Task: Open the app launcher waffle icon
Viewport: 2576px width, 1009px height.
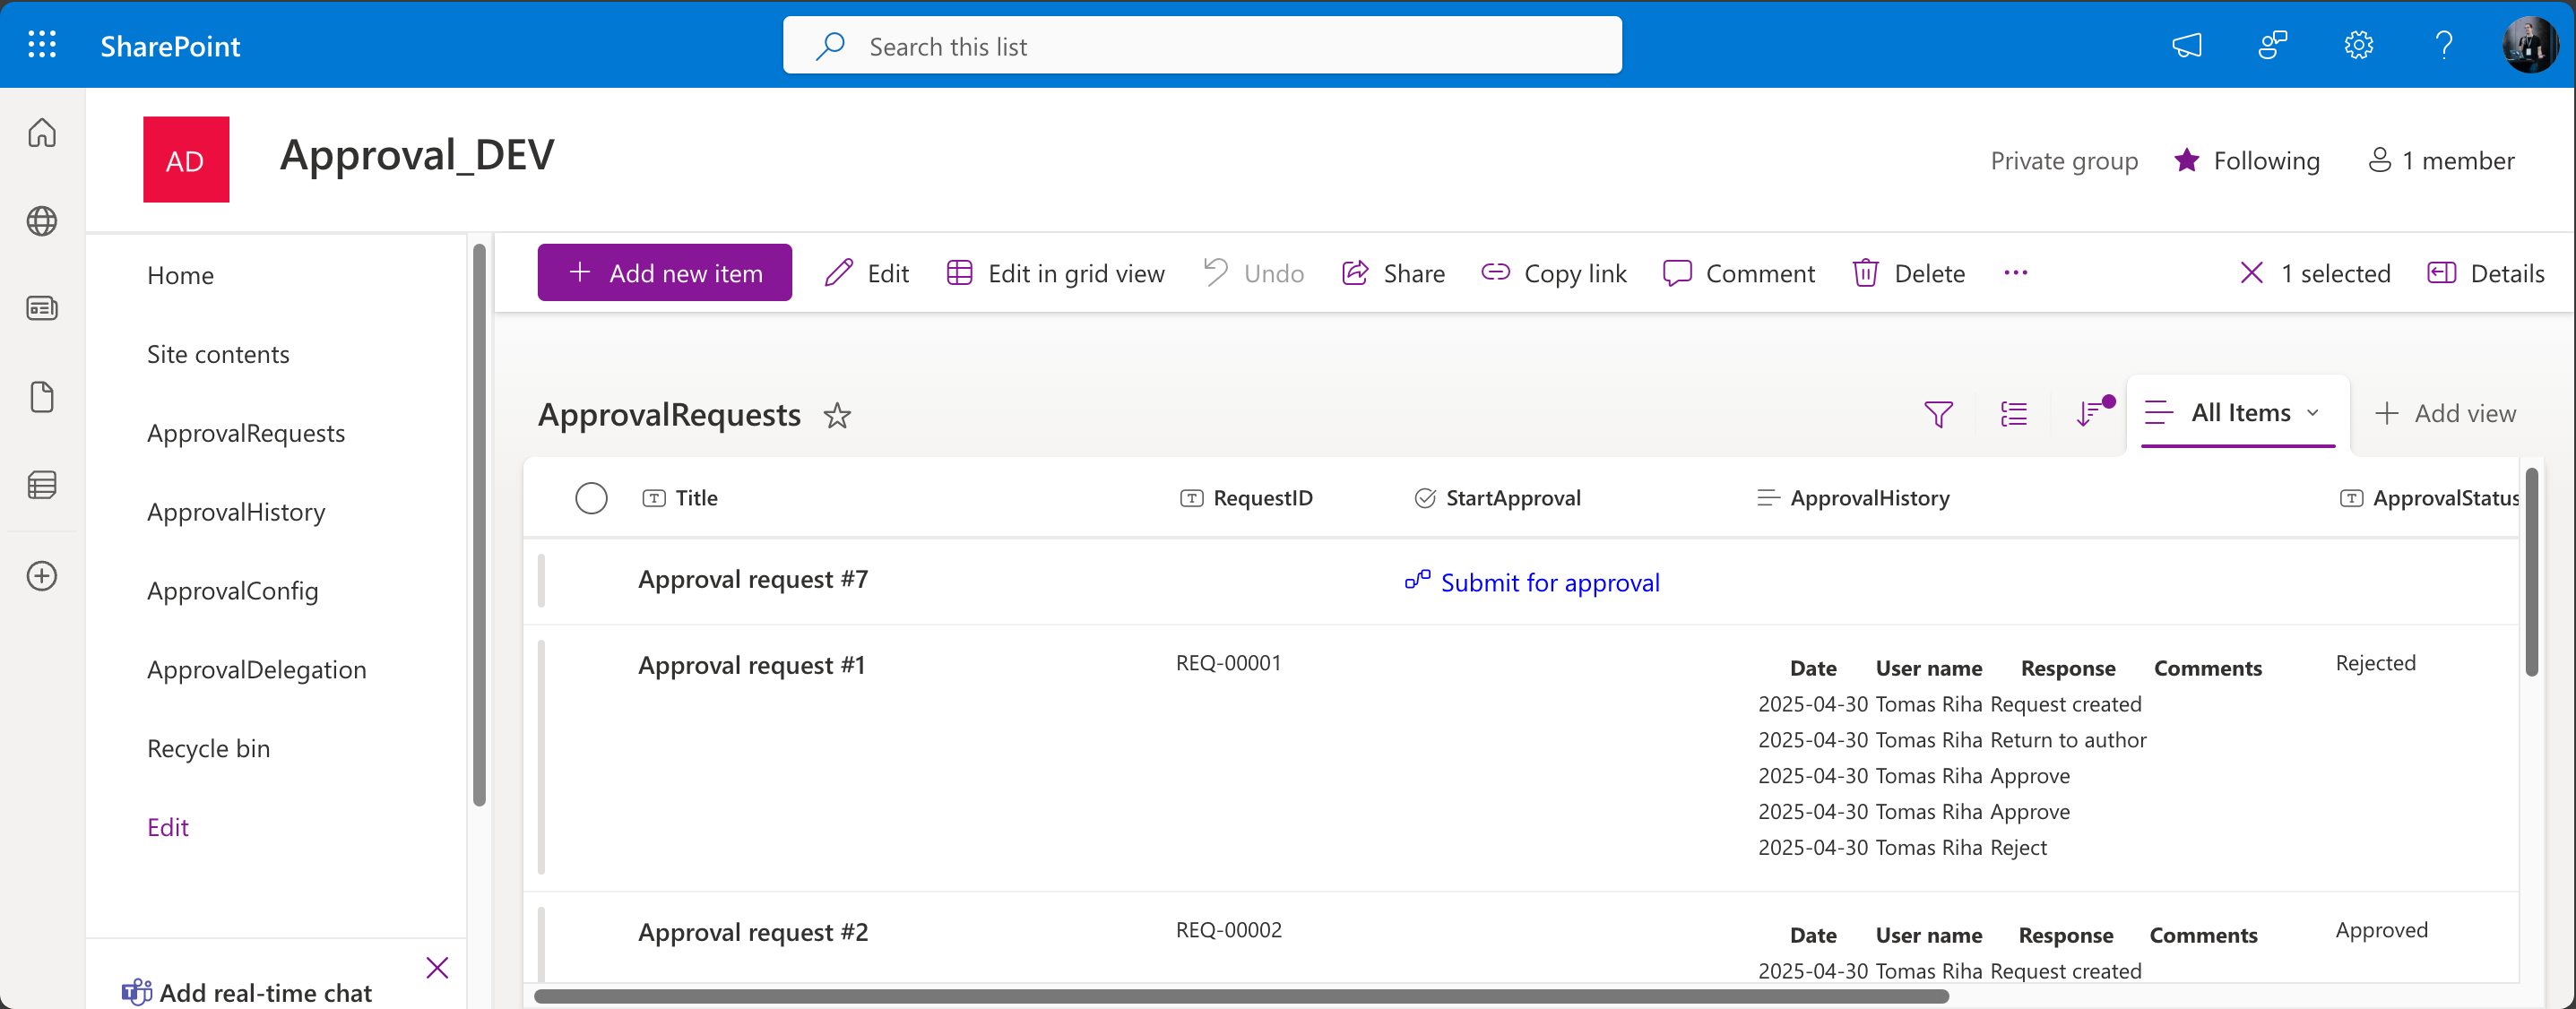Action: tap(42, 45)
